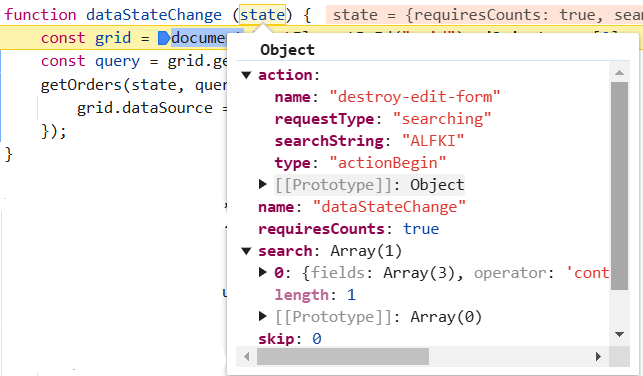Select the name "dataStateChange" property
Image resolution: width=643 pixels, height=376 pixels.
click(x=362, y=207)
